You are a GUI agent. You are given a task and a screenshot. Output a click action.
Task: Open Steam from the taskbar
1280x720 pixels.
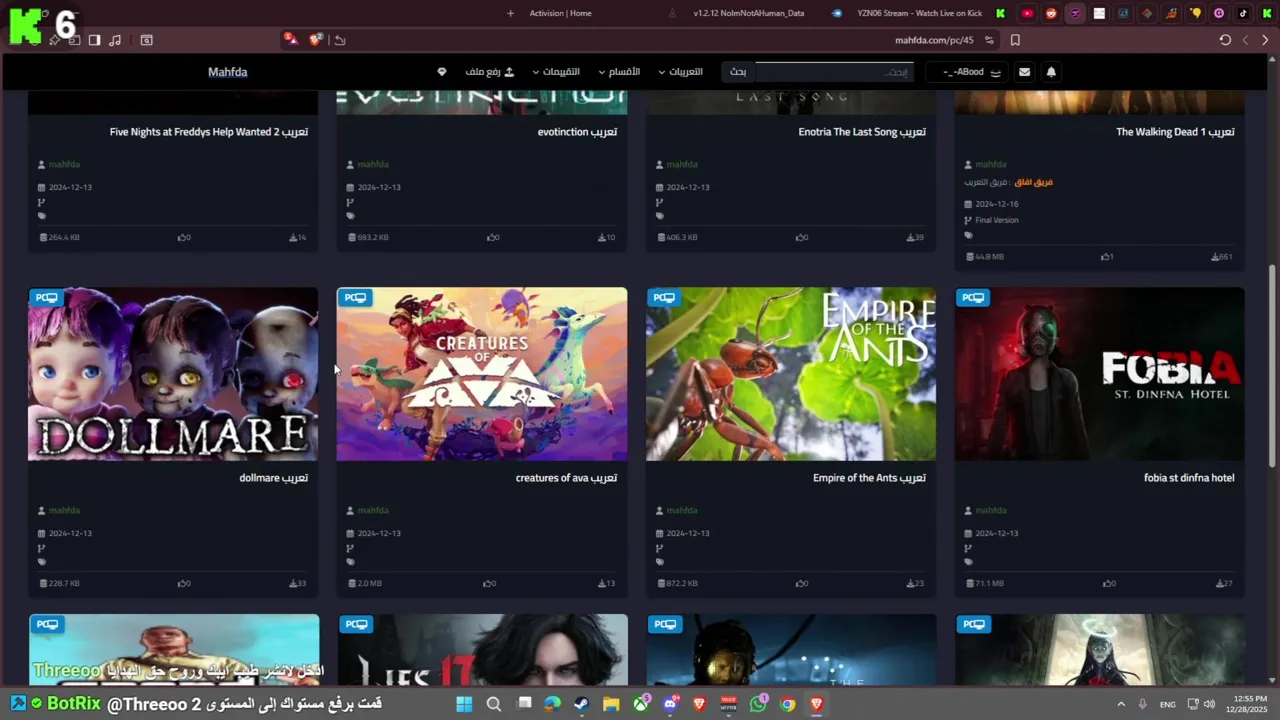coord(581,704)
